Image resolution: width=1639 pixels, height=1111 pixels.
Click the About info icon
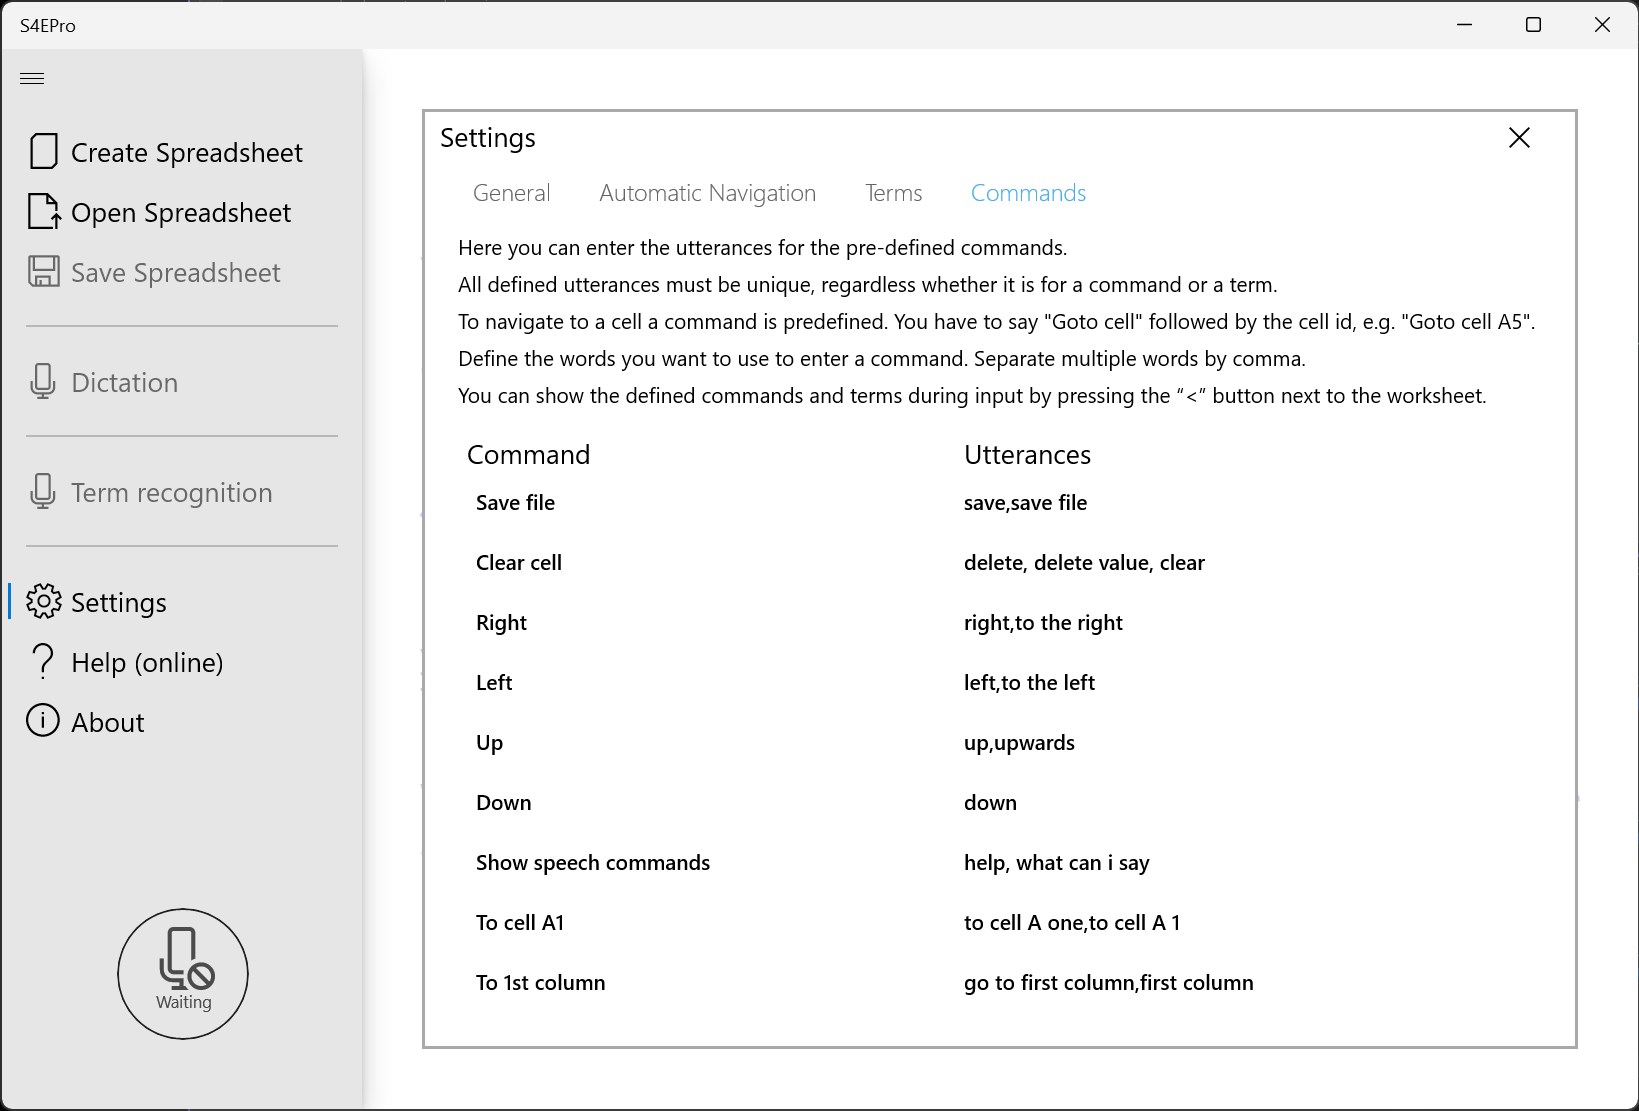[x=43, y=721]
